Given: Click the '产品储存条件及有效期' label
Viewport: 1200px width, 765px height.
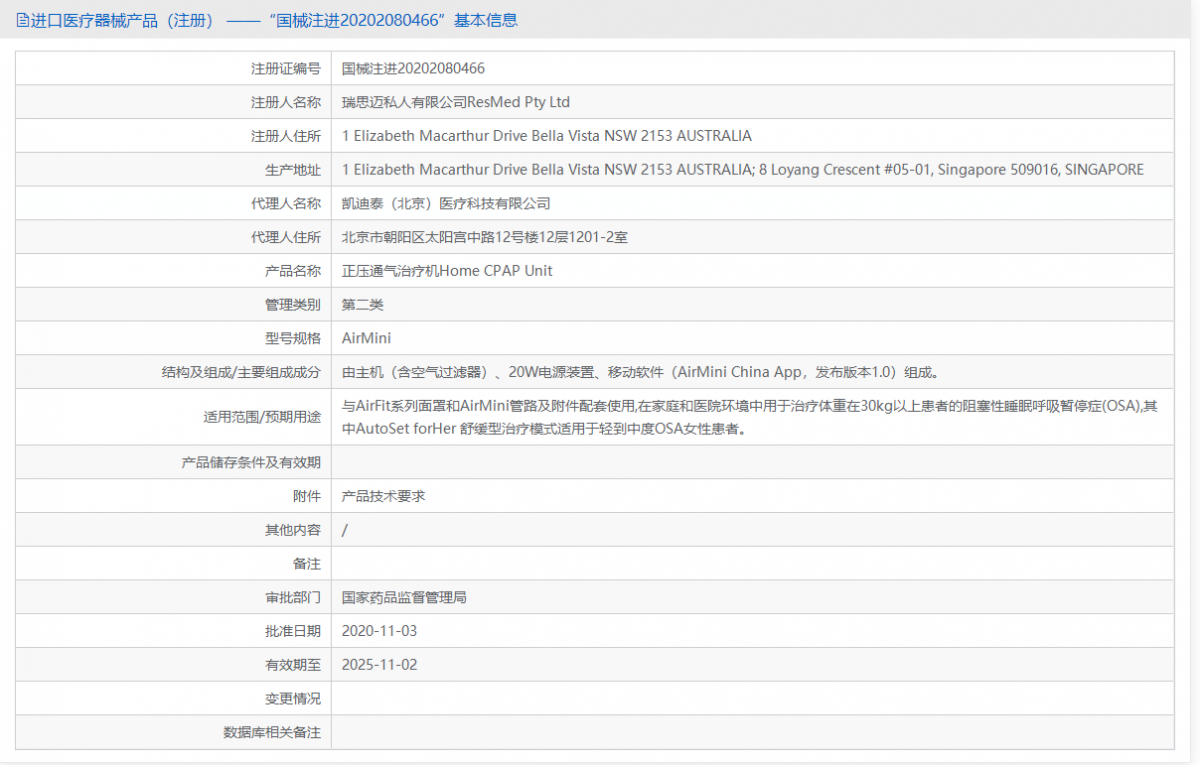Looking at the screenshot, I should click(x=251, y=462).
